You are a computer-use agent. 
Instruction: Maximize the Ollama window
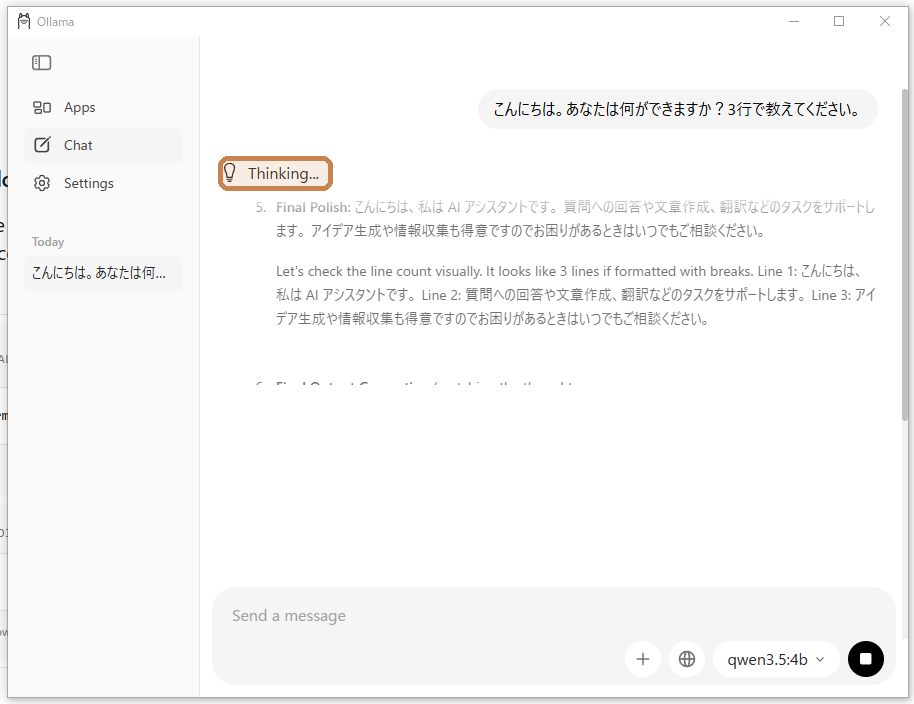pyautogui.click(x=839, y=22)
